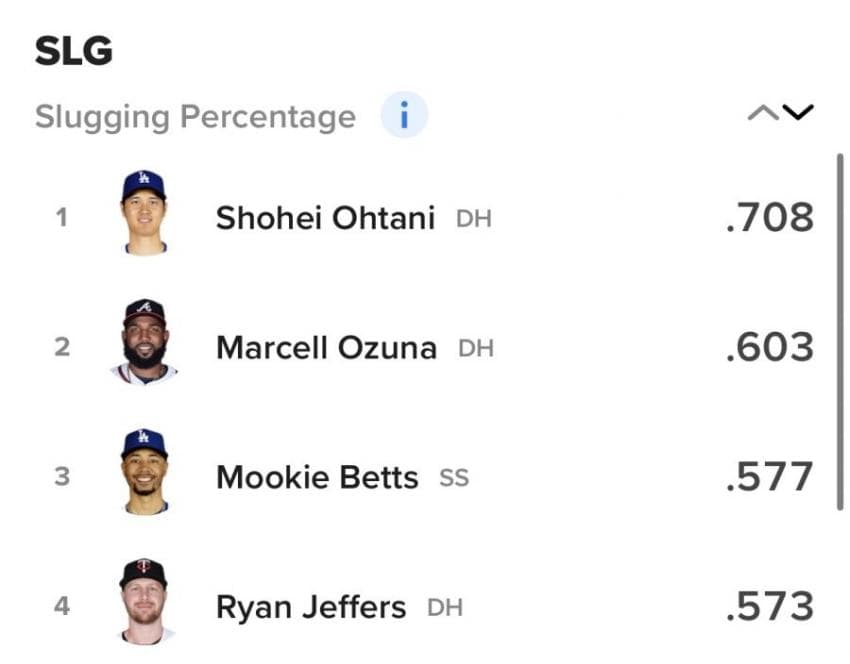Viewport: 850px width, 664px height.
Task: Click the up chevron sort arrow
Action: 762,112
